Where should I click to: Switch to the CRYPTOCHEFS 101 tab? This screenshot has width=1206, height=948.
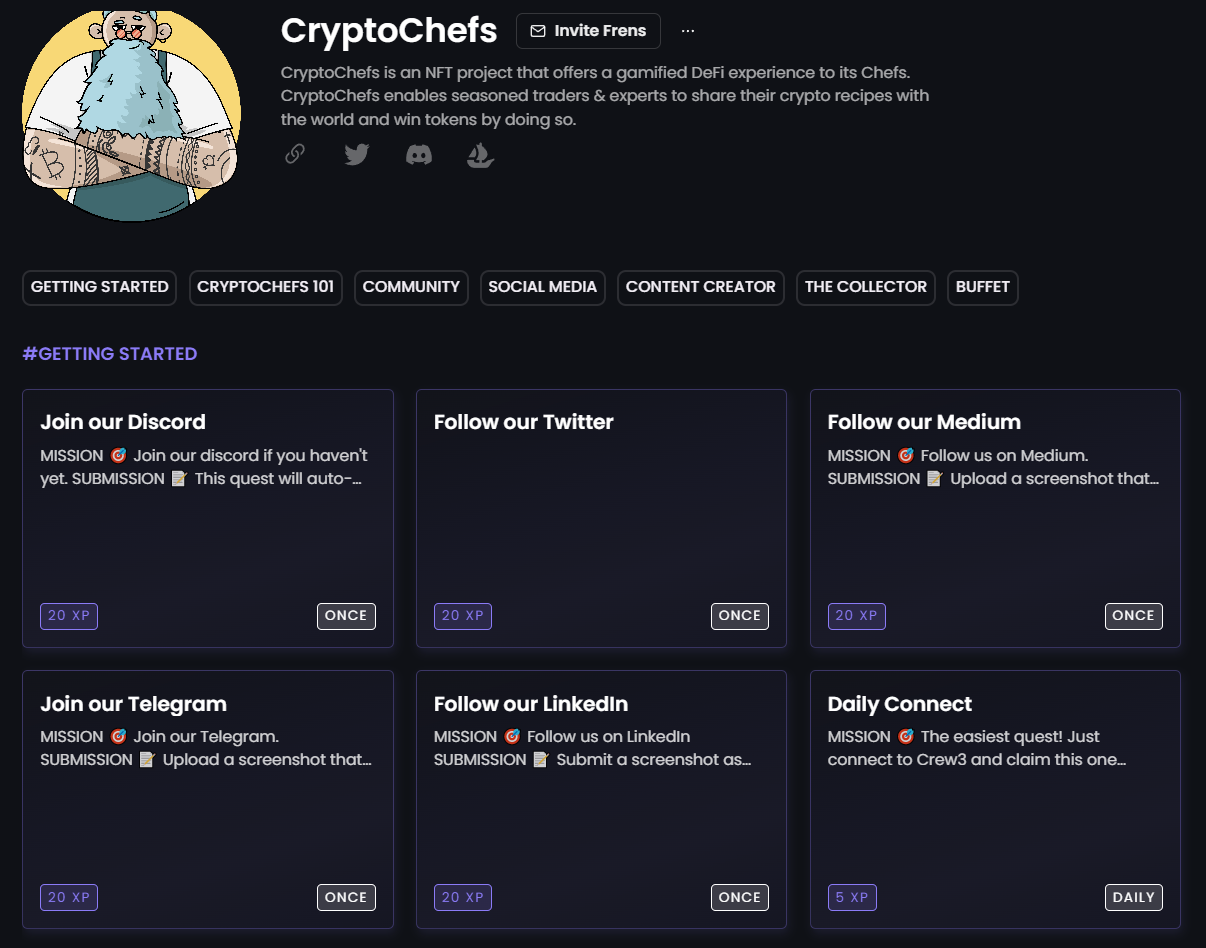(265, 287)
